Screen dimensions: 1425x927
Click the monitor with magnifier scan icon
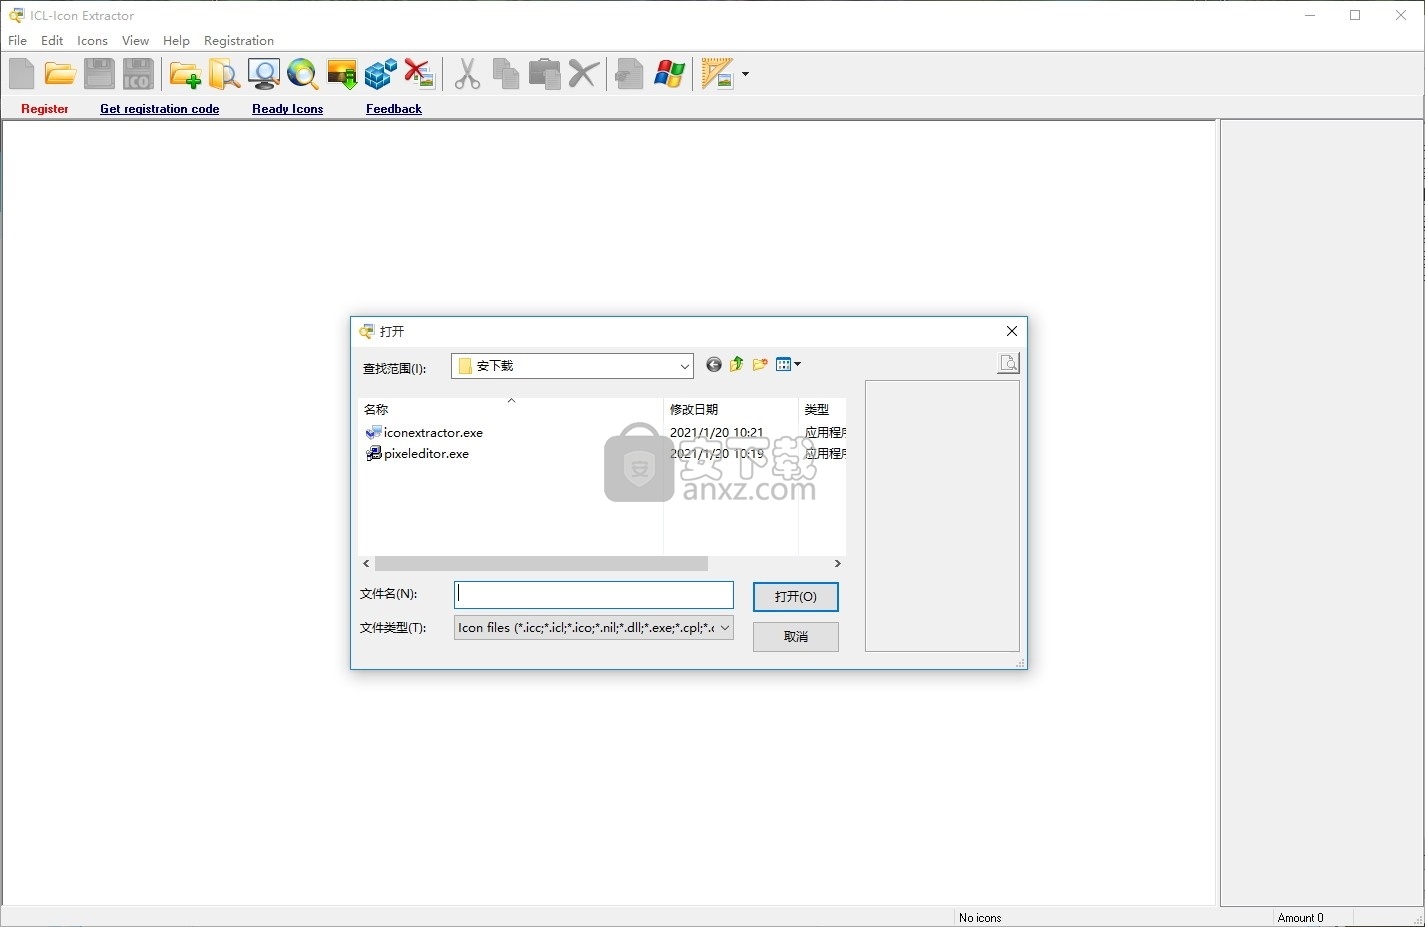pyautogui.click(x=264, y=74)
